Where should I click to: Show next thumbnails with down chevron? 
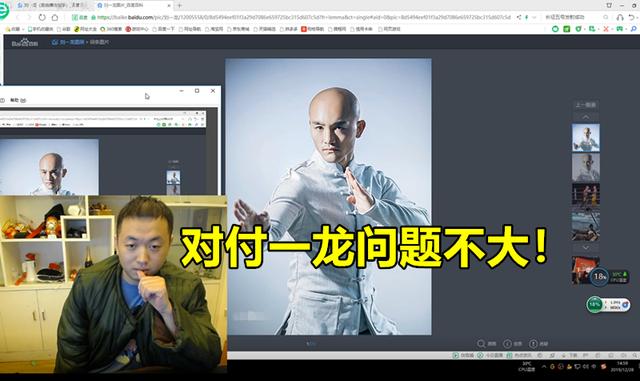click(586, 247)
